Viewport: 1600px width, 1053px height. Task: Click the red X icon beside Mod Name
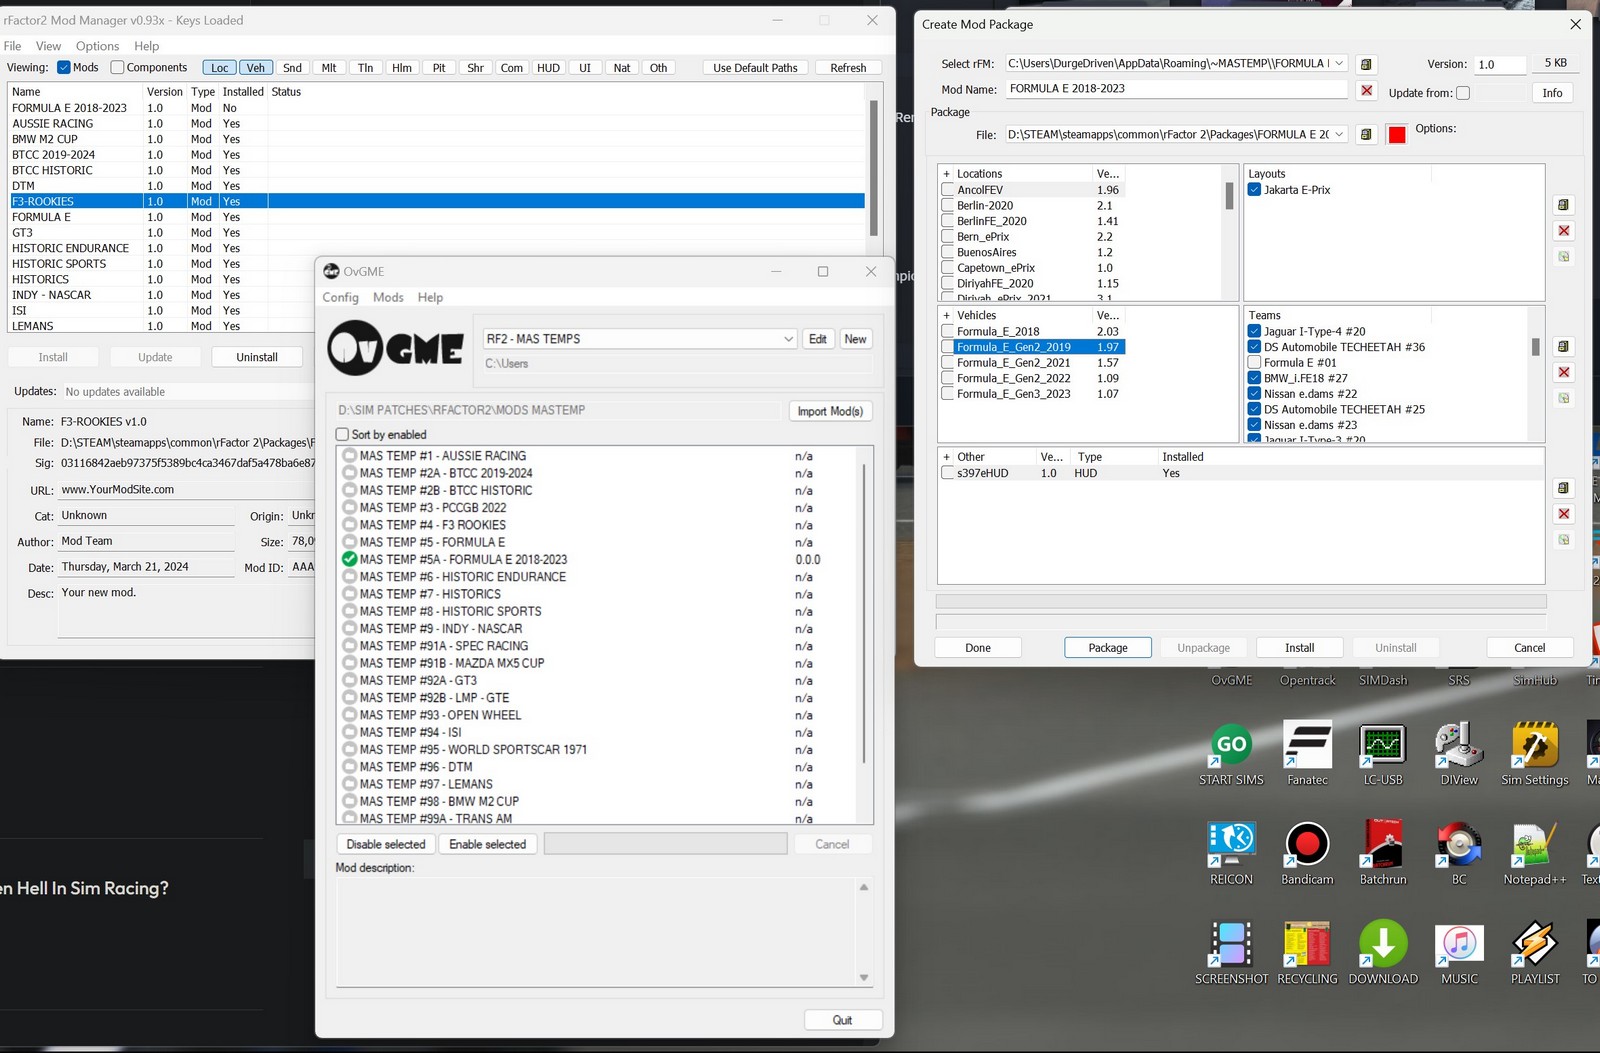[x=1366, y=91]
